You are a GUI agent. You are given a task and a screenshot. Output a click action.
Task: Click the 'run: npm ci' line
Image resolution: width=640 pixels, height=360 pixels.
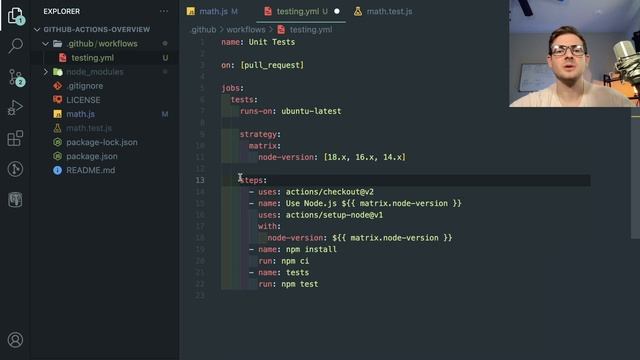pos(284,261)
